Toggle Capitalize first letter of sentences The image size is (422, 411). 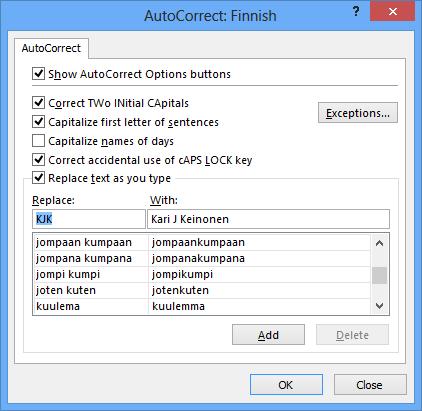39,122
